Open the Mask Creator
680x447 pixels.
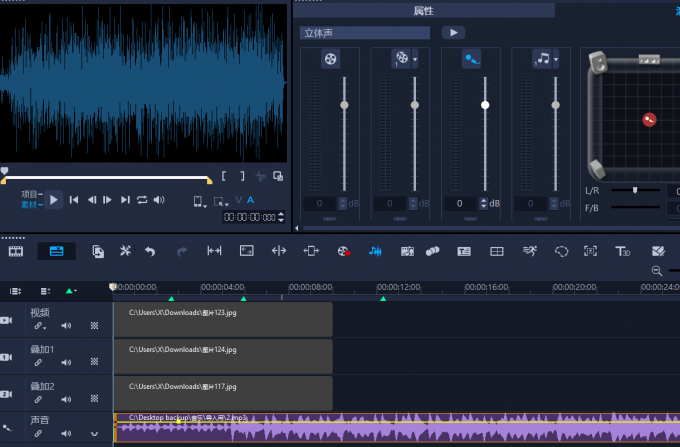[x=561, y=251]
